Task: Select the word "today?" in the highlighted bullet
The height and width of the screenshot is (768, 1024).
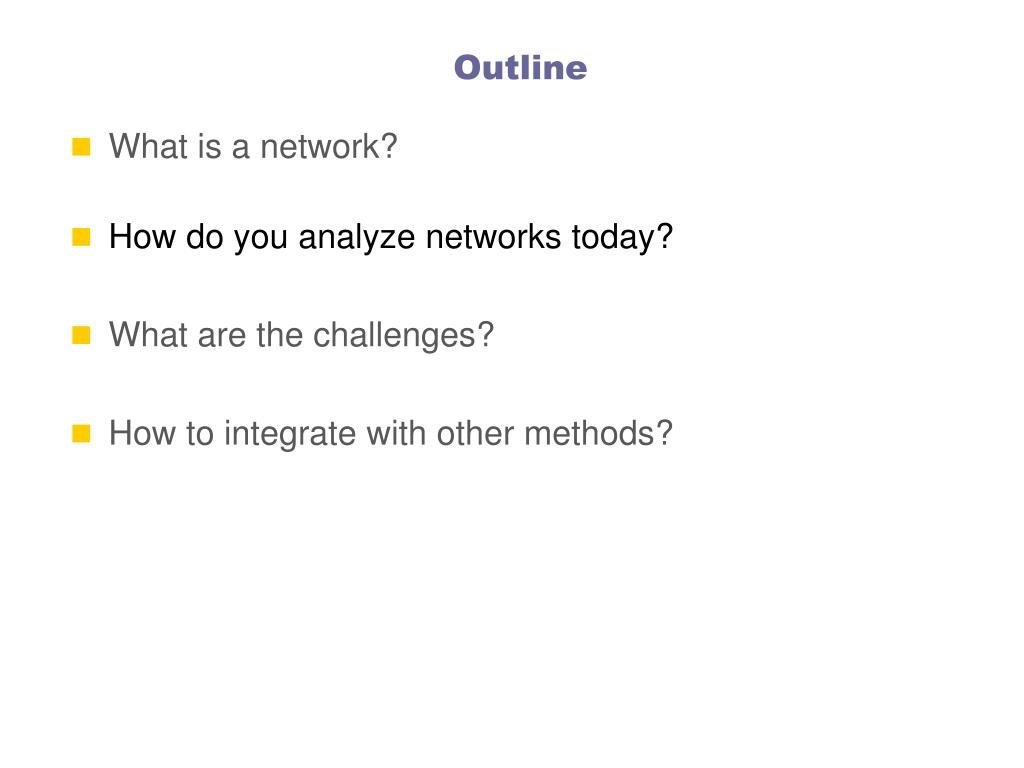Action: click(x=622, y=239)
